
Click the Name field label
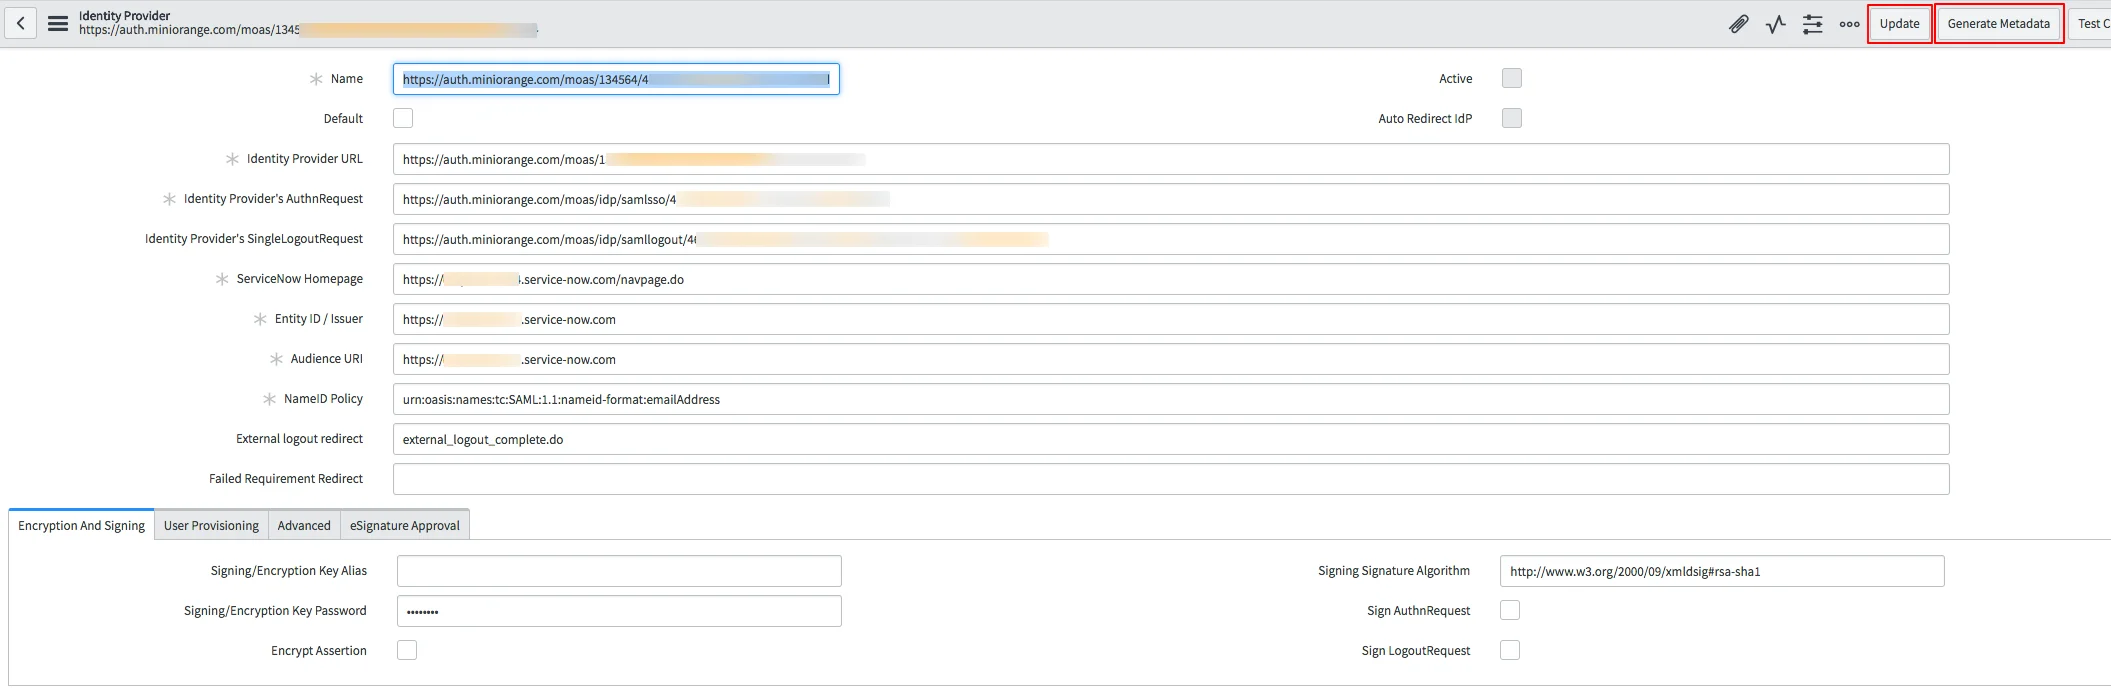(x=347, y=78)
